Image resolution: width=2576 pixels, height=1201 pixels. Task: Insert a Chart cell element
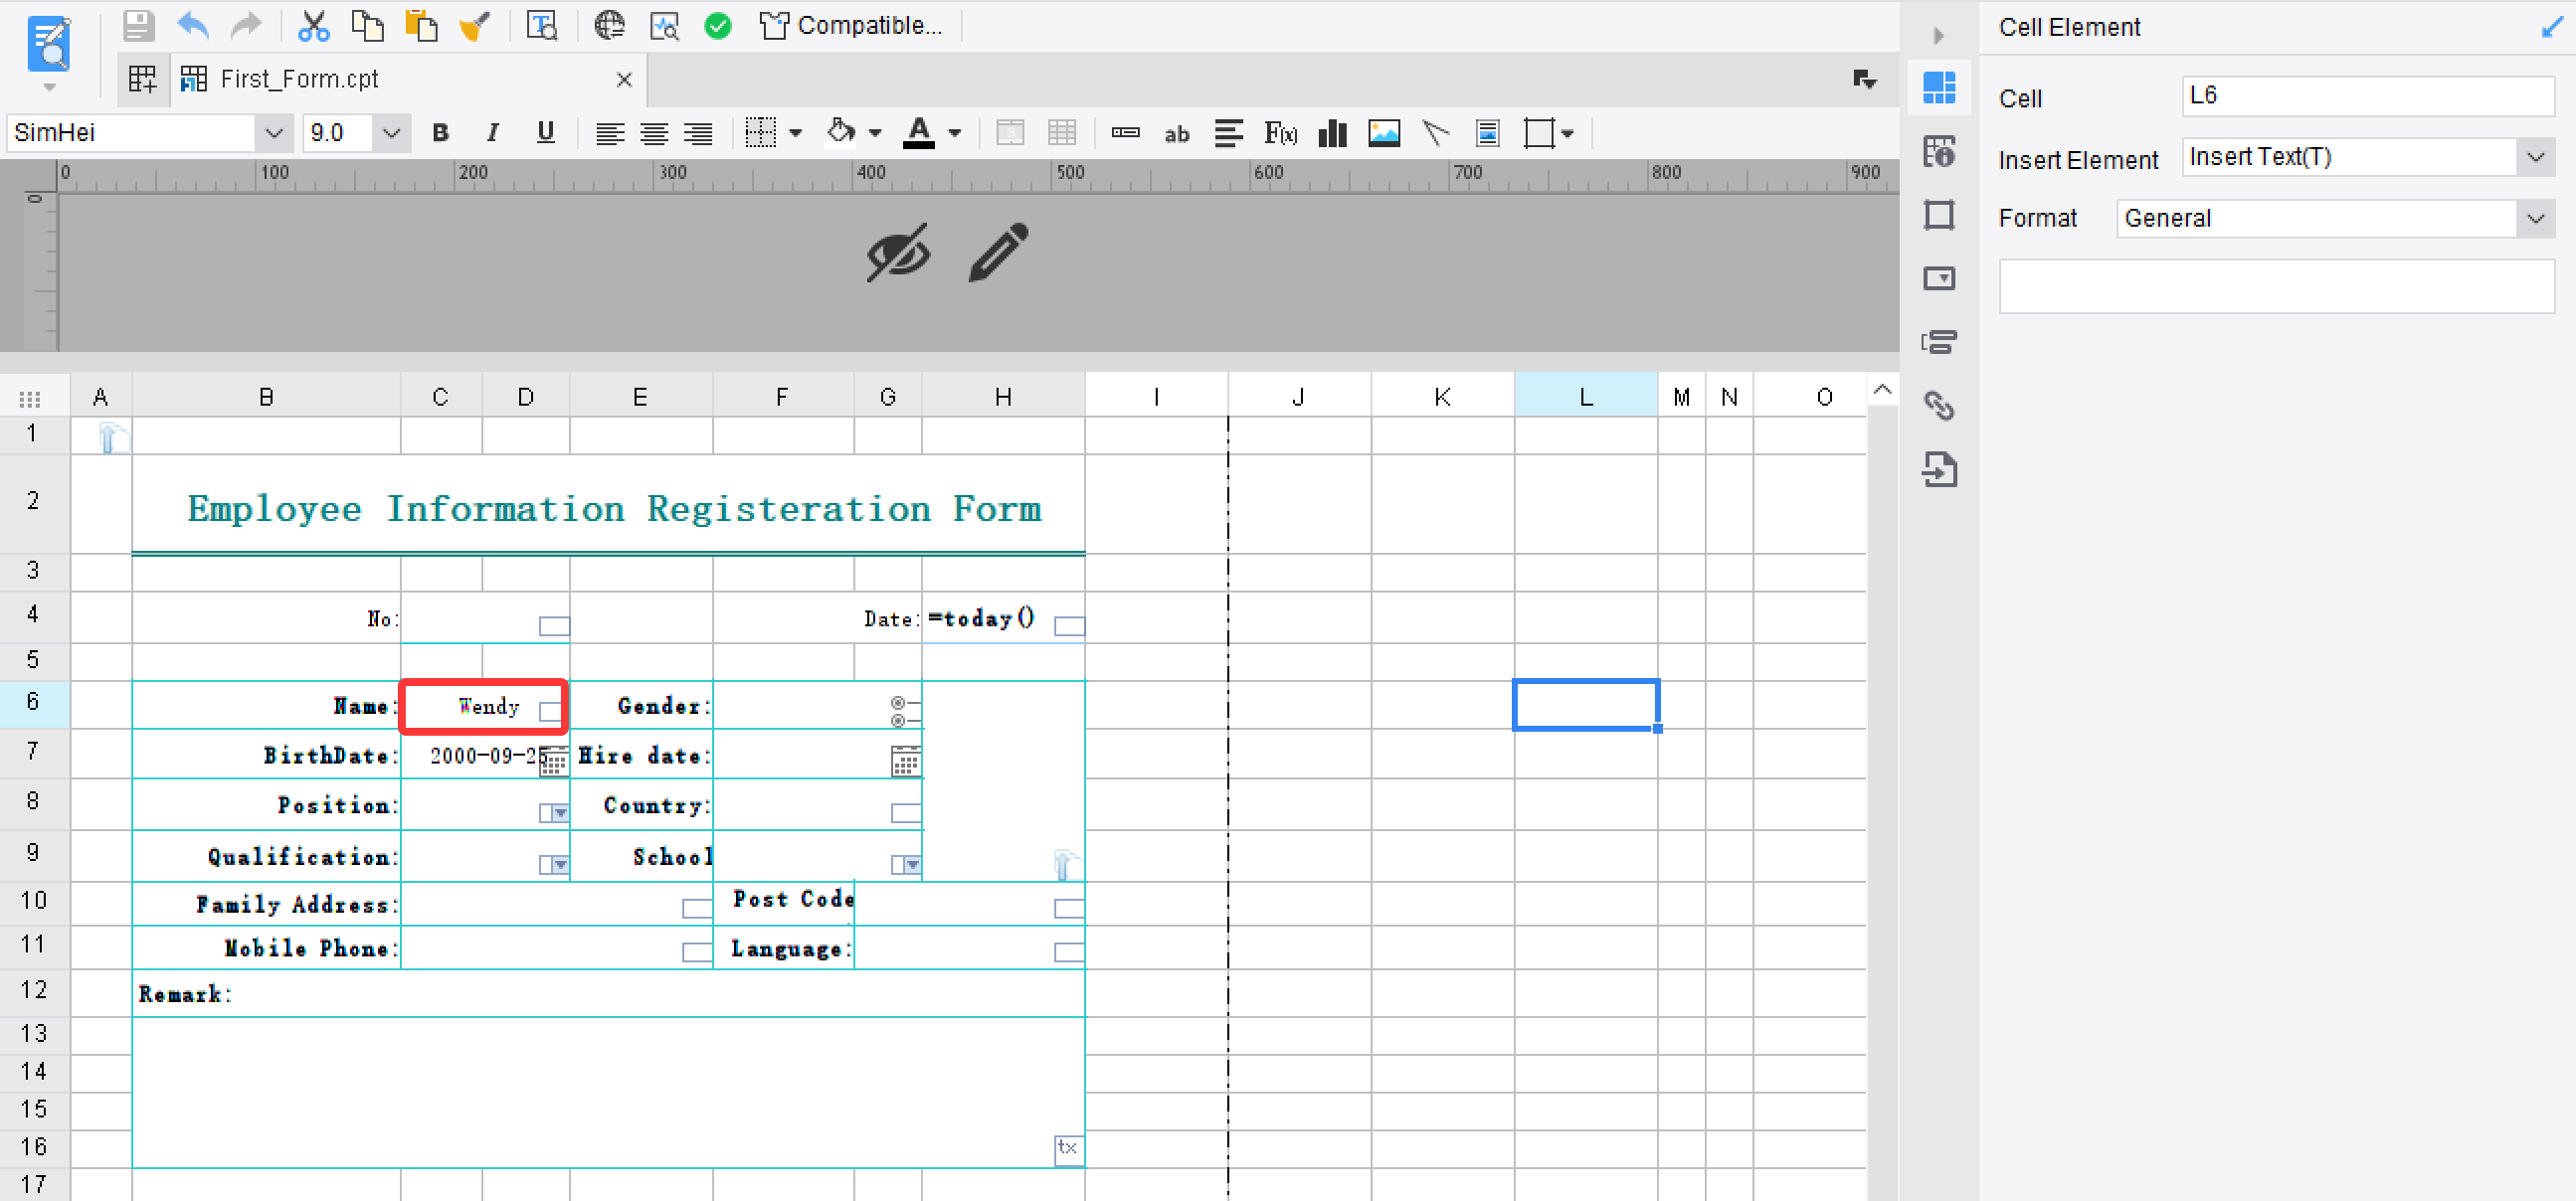(1332, 132)
